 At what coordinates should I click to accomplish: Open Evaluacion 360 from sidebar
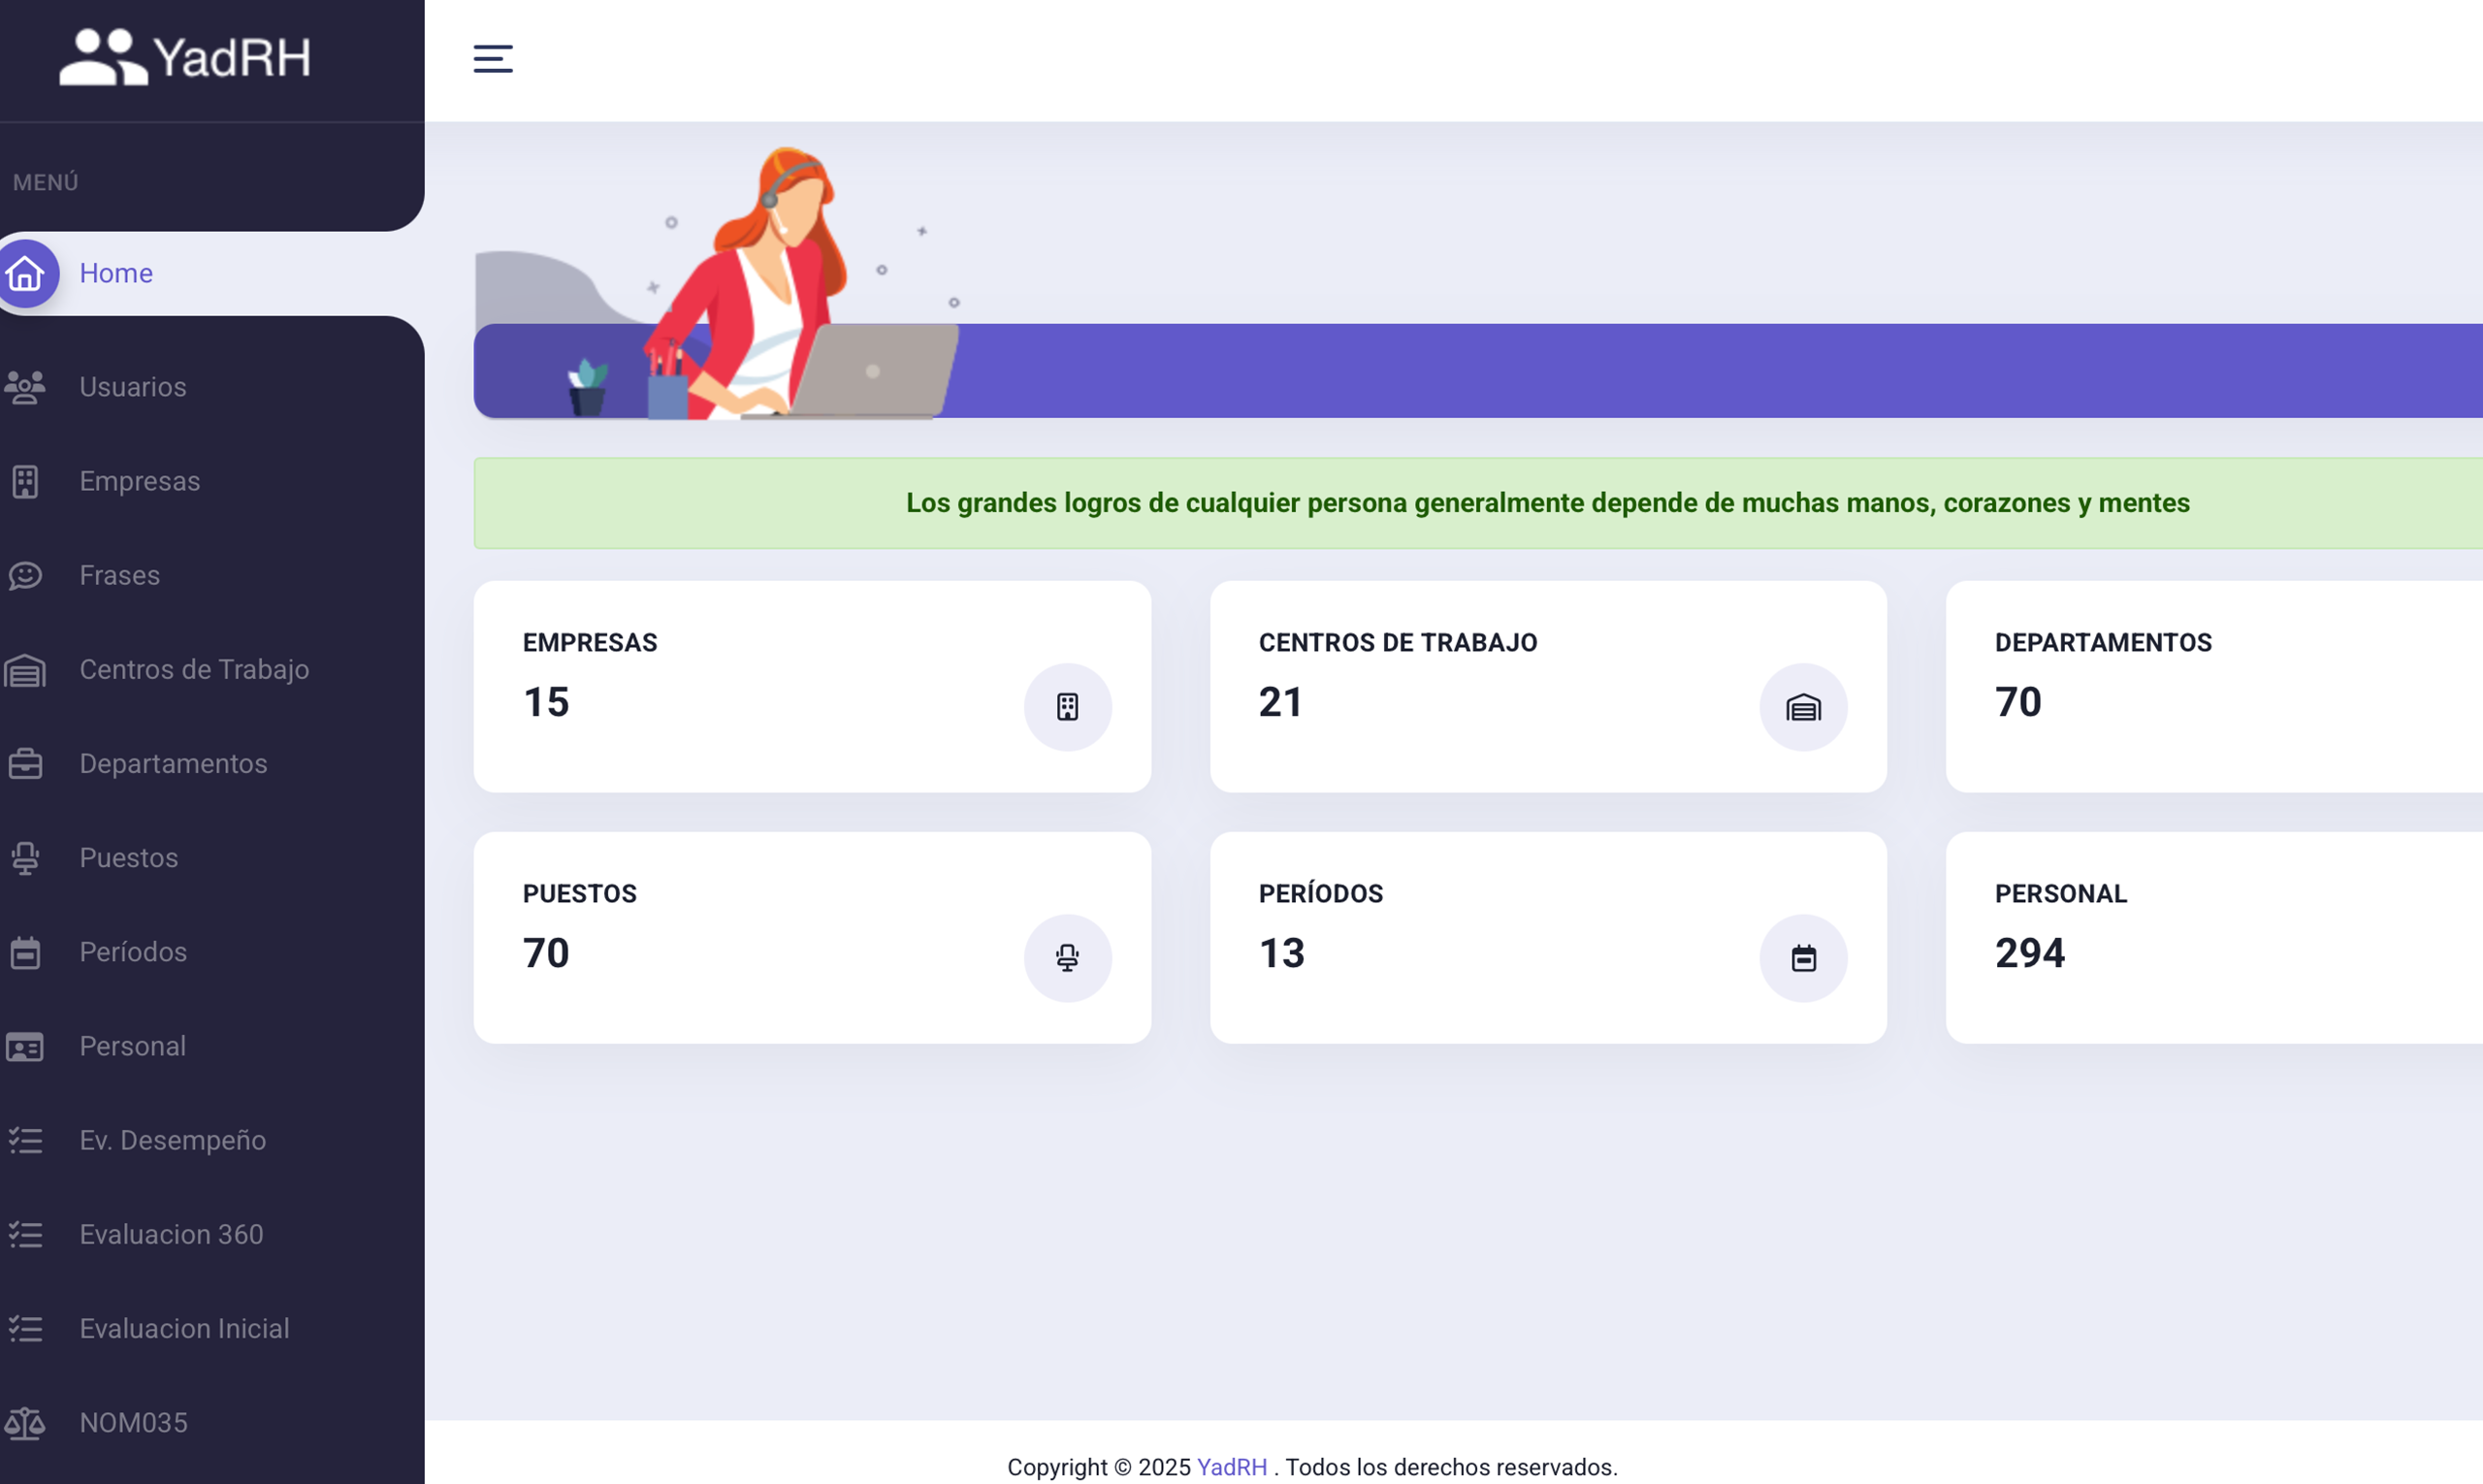pyautogui.click(x=171, y=1234)
